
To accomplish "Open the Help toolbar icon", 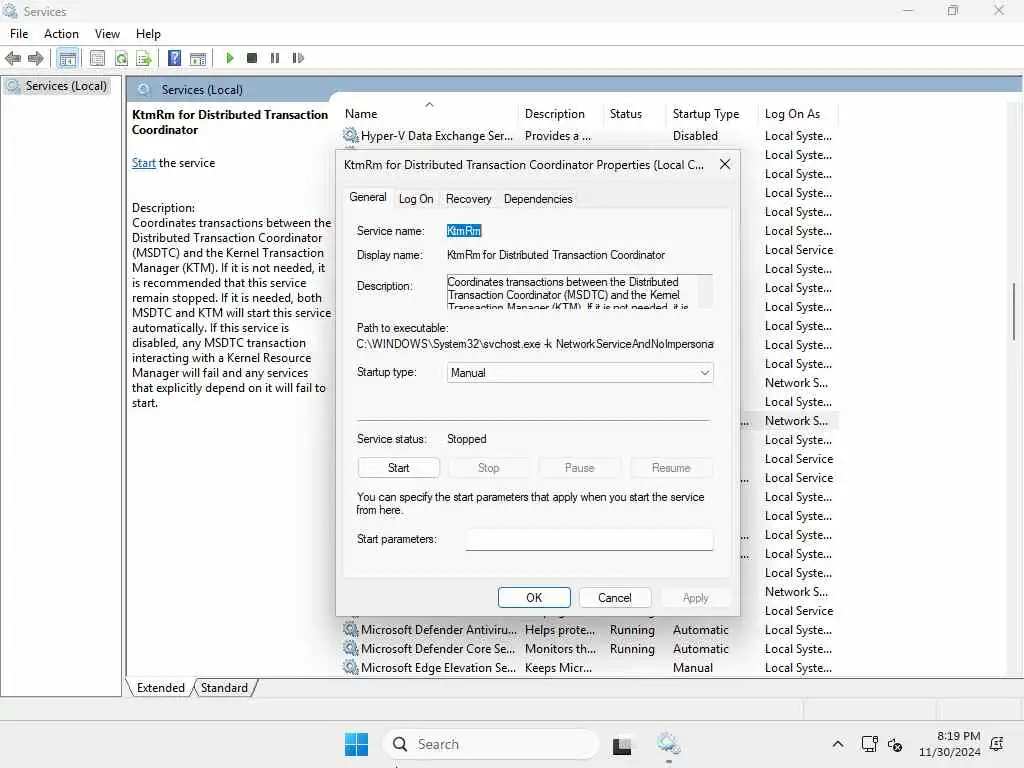I will pyautogui.click(x=174, y=58).
